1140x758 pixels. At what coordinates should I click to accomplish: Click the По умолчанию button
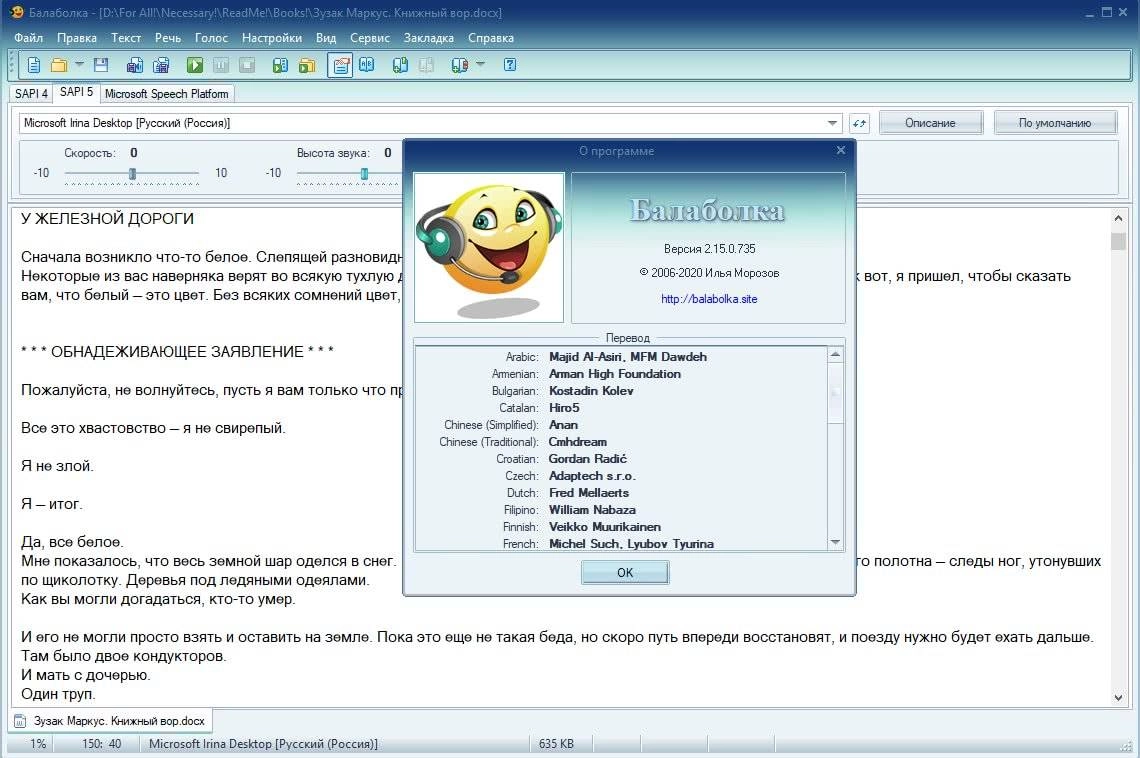pos(1055,123)
